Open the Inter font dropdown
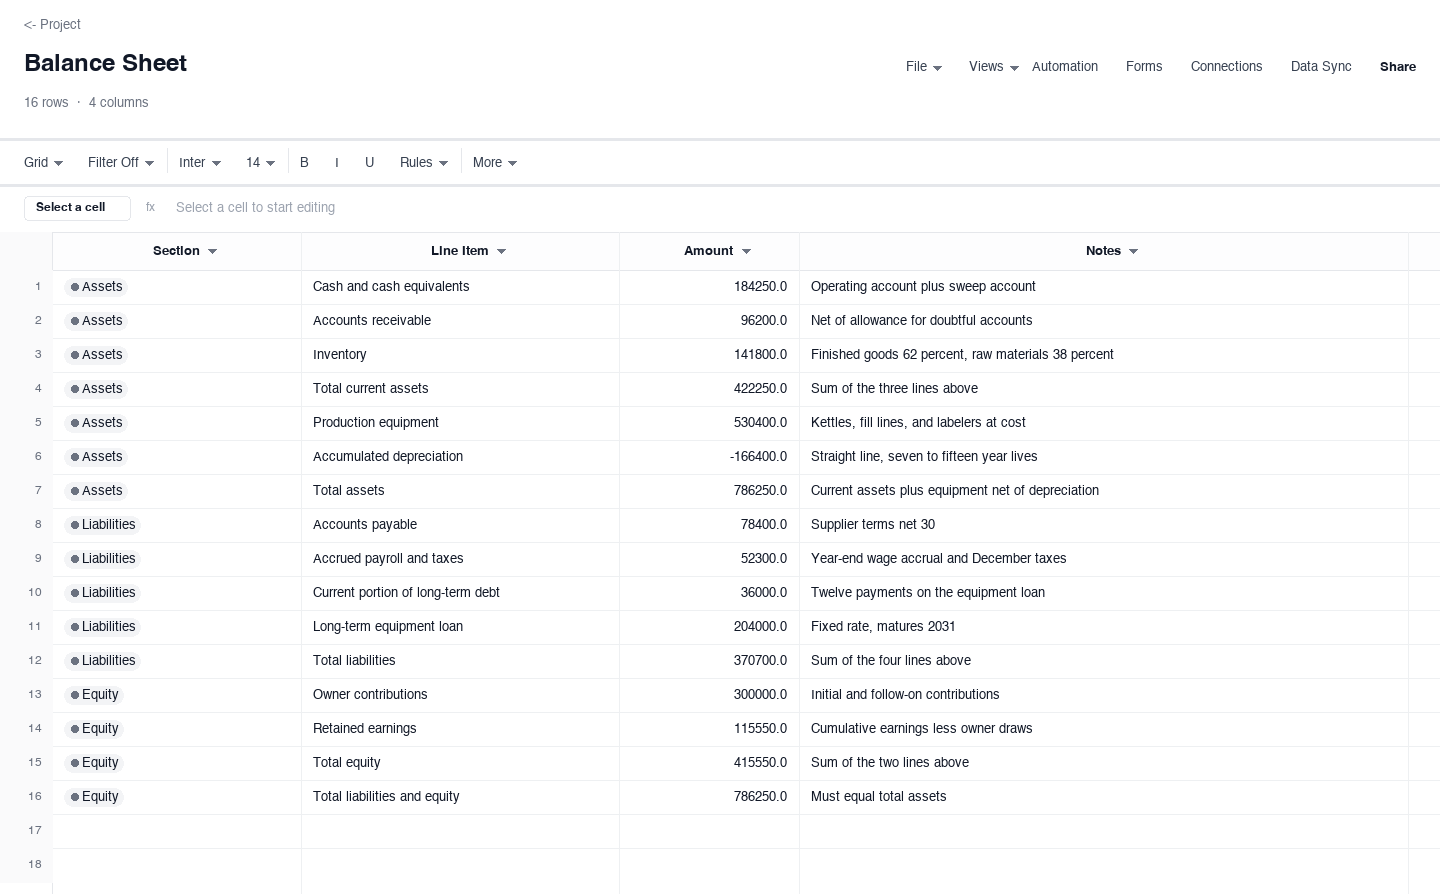The width and height of the screenshot is (1440, 894). 200,162
